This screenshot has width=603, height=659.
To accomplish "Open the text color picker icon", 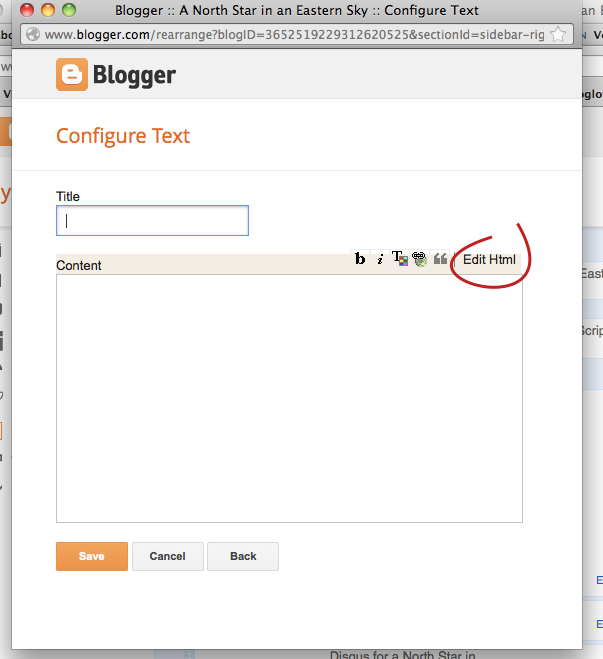I will 400,259.
